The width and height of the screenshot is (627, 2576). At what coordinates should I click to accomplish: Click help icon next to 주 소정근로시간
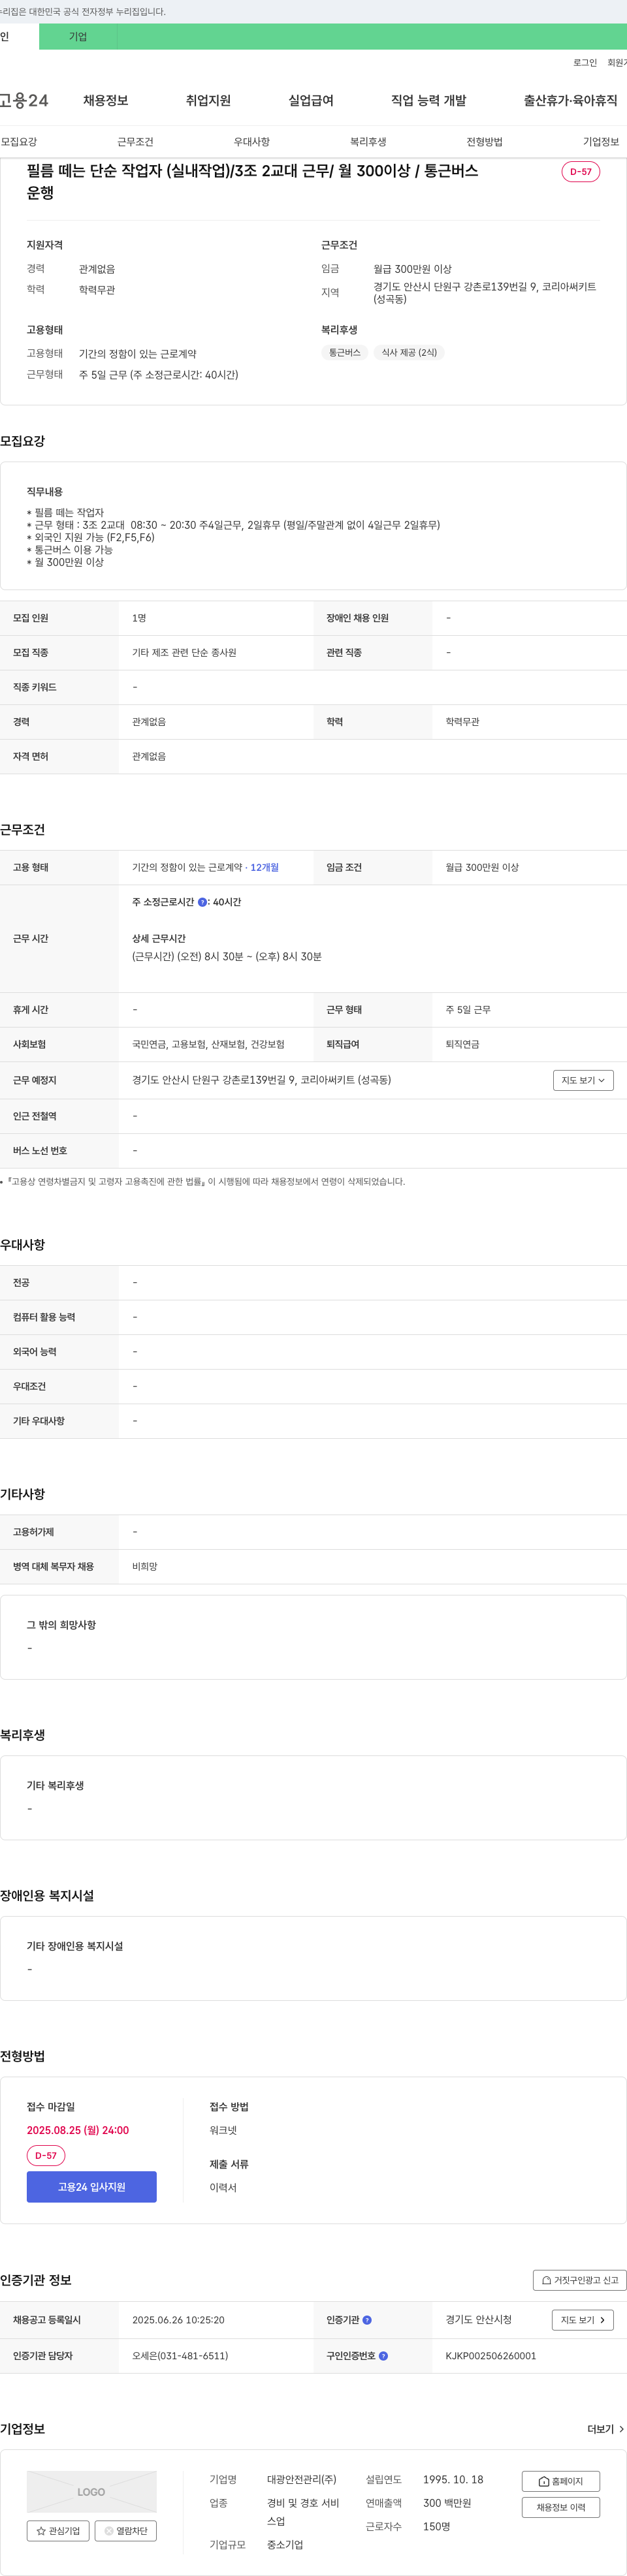tap(202, 902)
